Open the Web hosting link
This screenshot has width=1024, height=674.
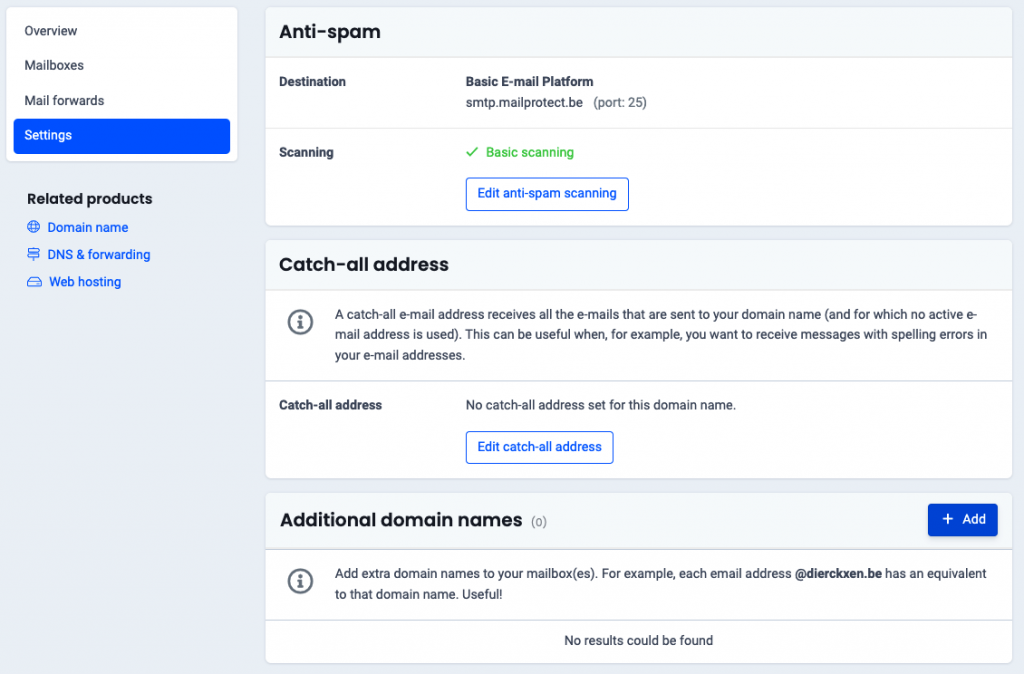click(85, 281)
